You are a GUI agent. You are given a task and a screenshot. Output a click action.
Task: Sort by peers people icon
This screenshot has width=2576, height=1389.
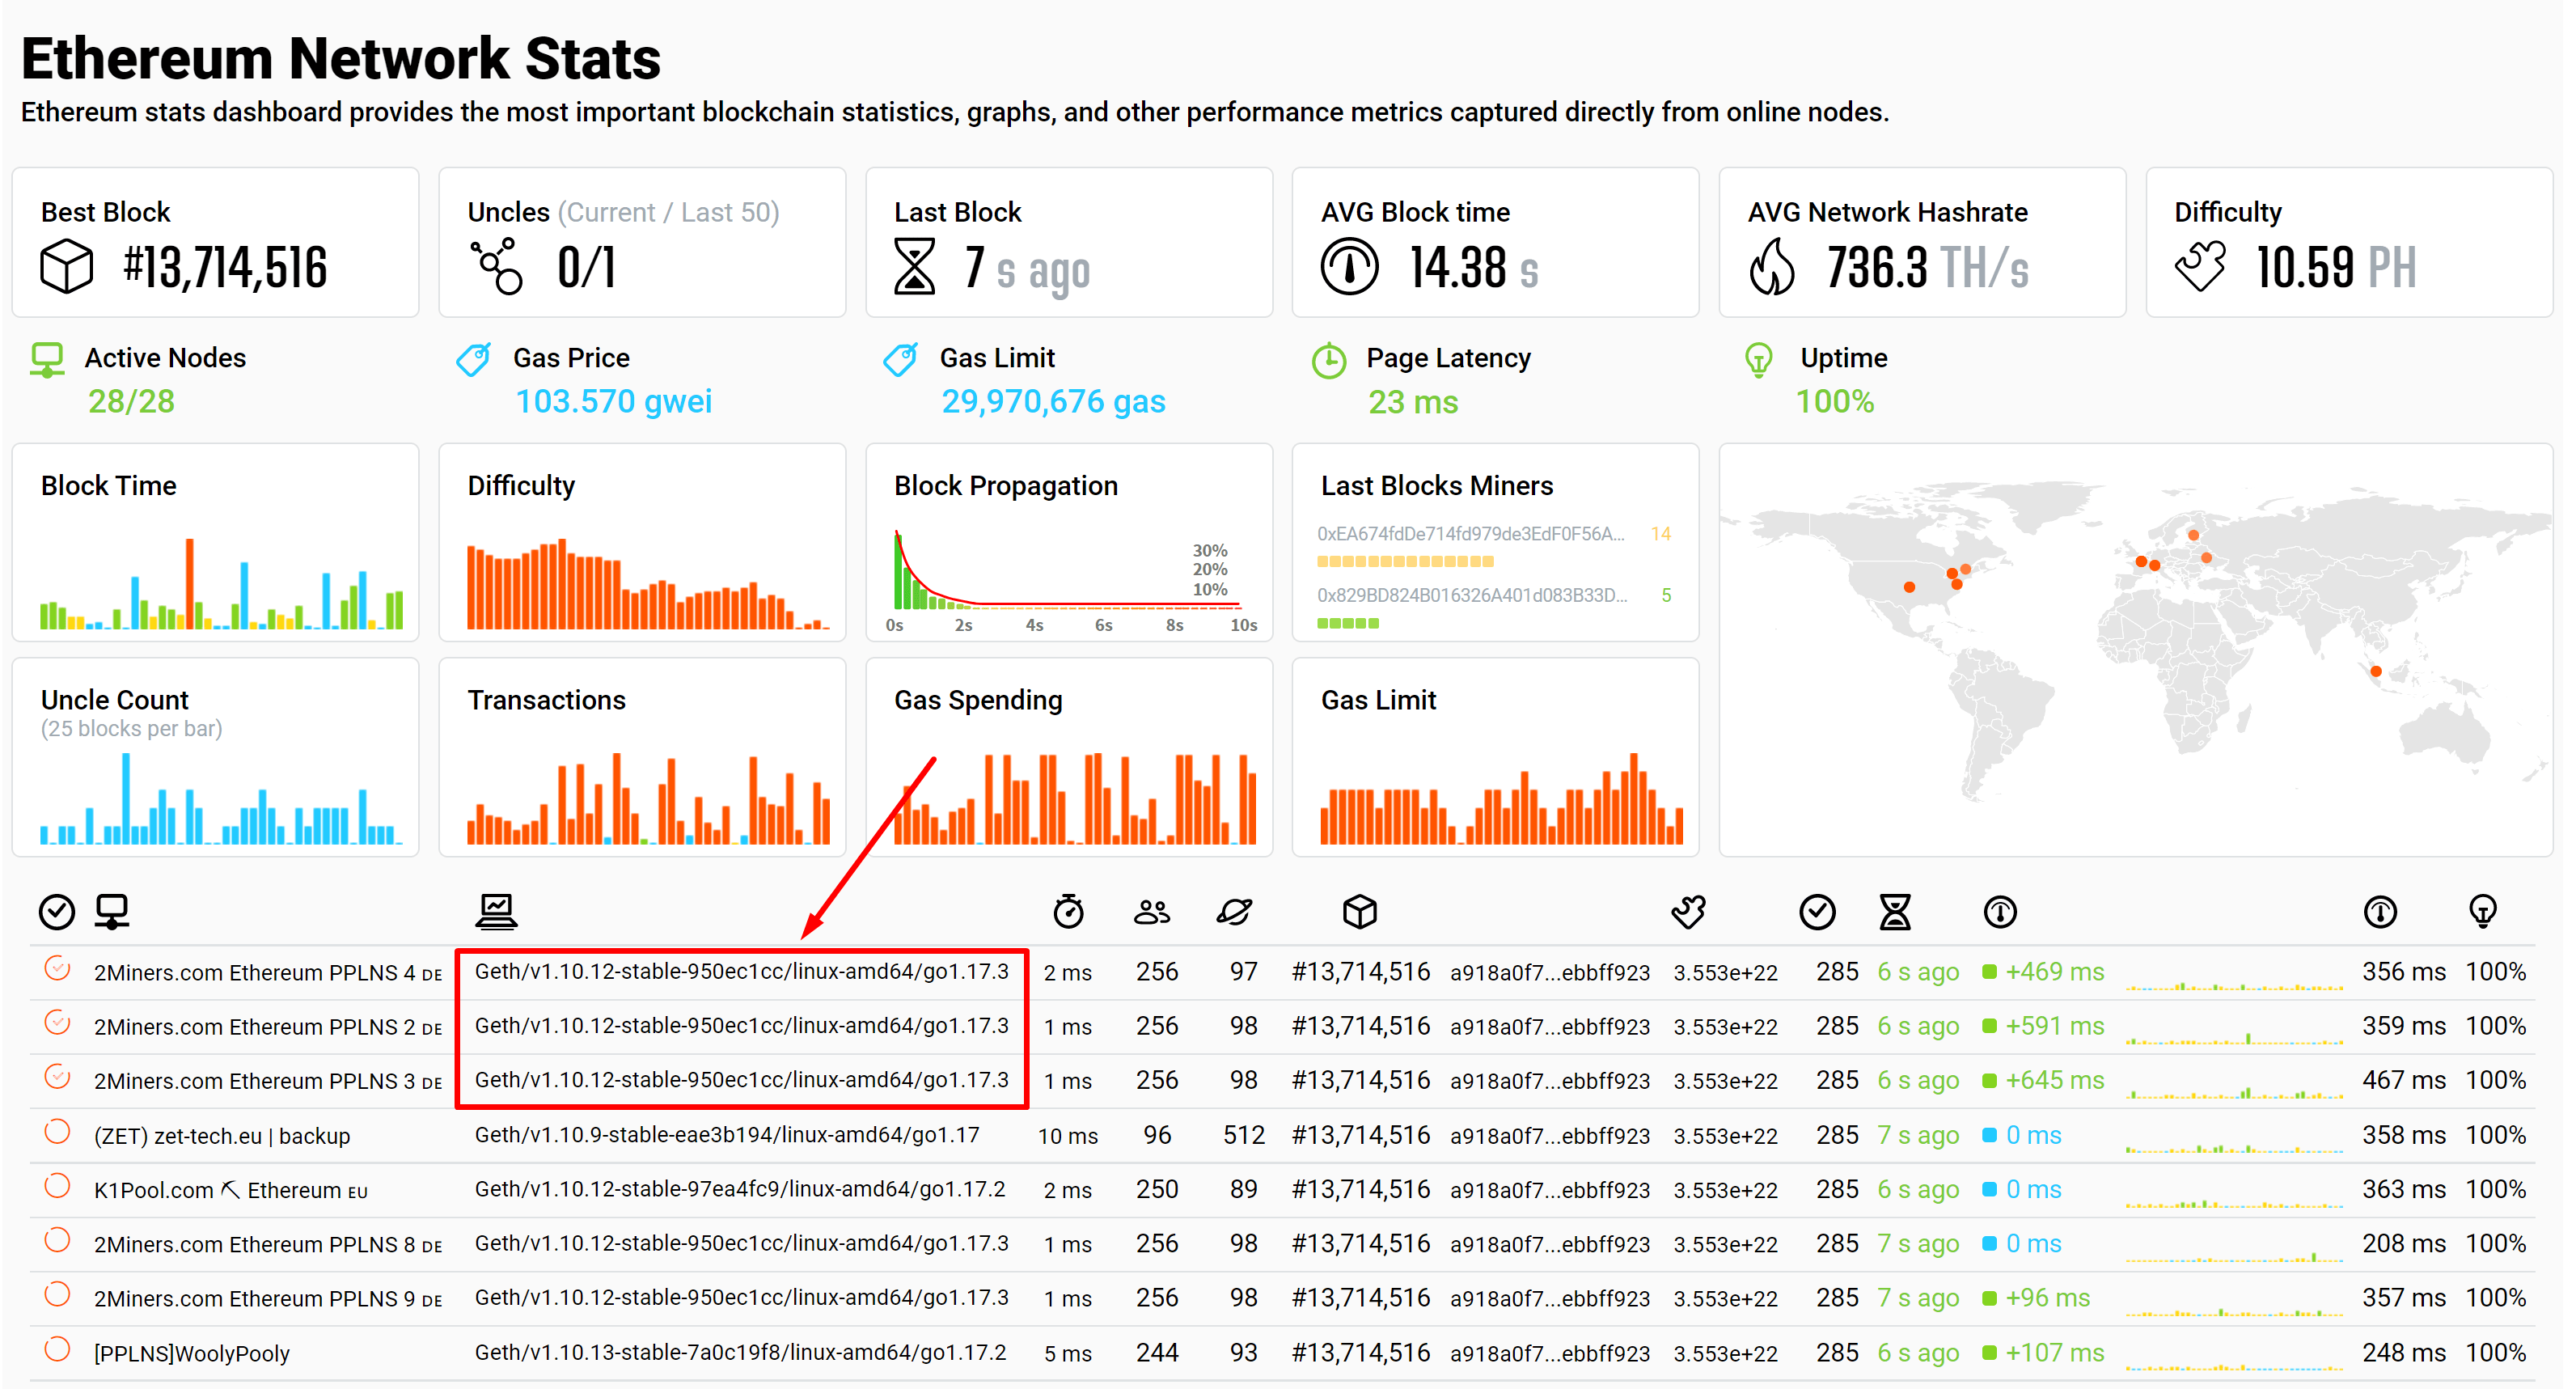1152,911
